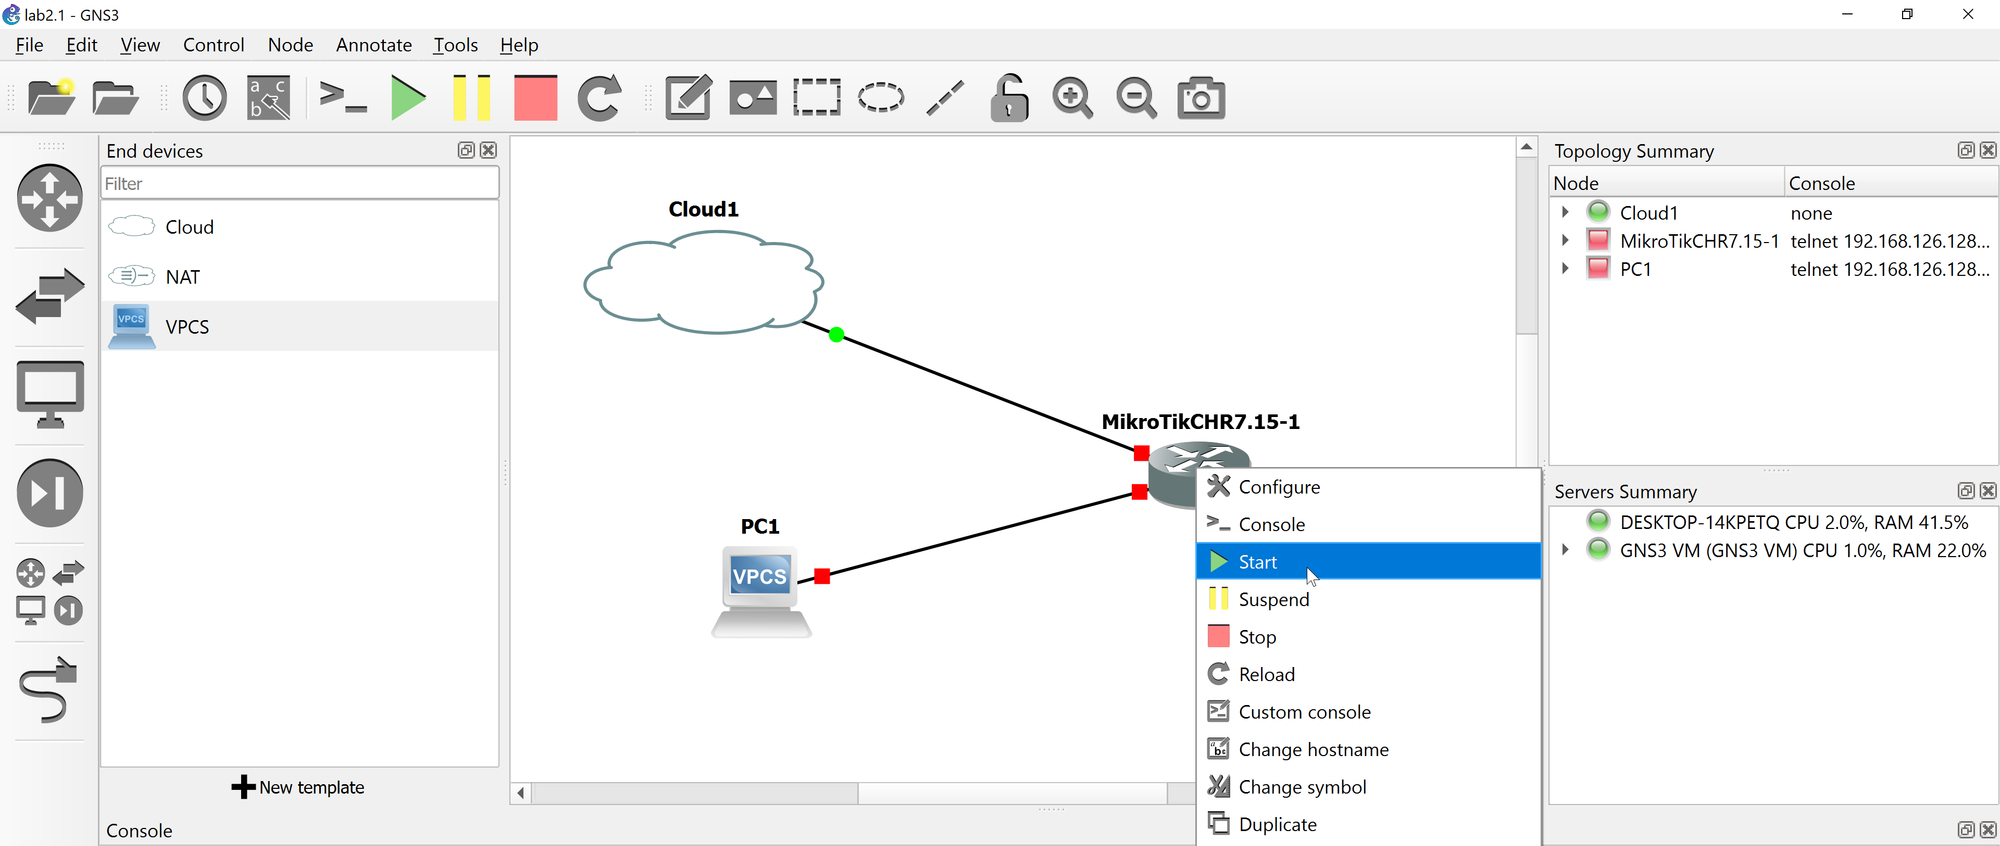Browse all devices sidebar icon
This screenshot has width=2000, height=846.
click(50, 591)
